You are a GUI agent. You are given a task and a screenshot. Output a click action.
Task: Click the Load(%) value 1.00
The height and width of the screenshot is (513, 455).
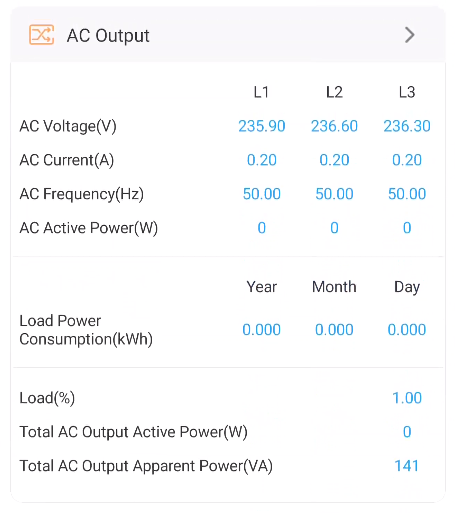(407, 398)
